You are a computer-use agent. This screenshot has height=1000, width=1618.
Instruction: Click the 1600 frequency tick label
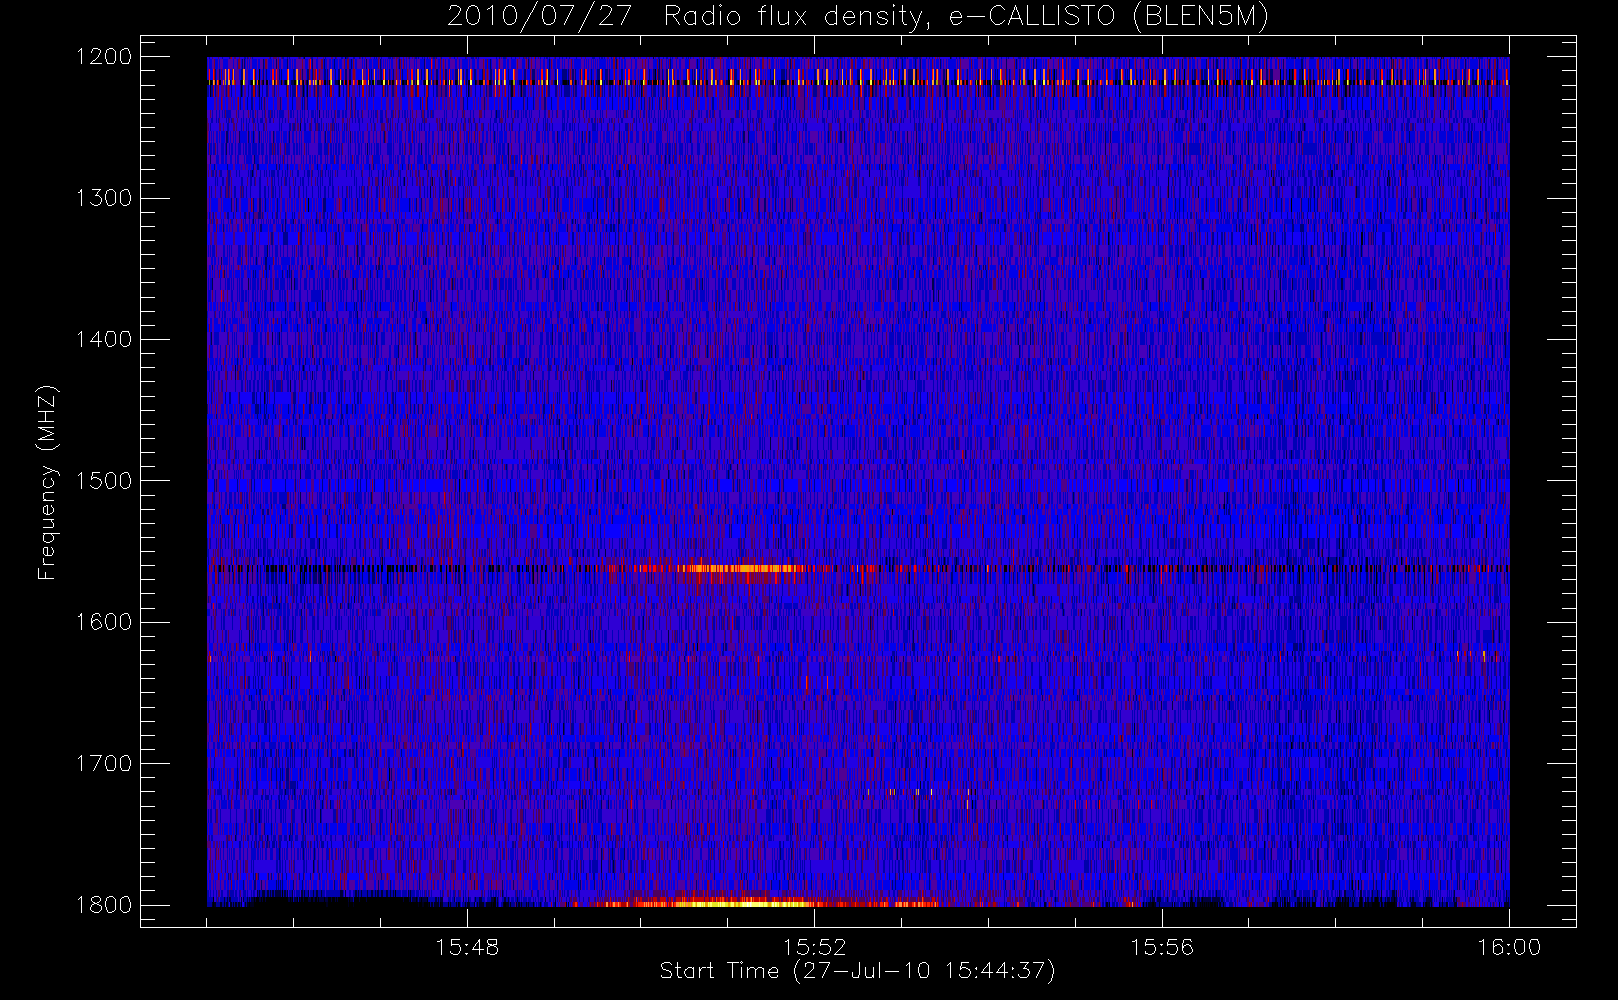tap(104, 622)
